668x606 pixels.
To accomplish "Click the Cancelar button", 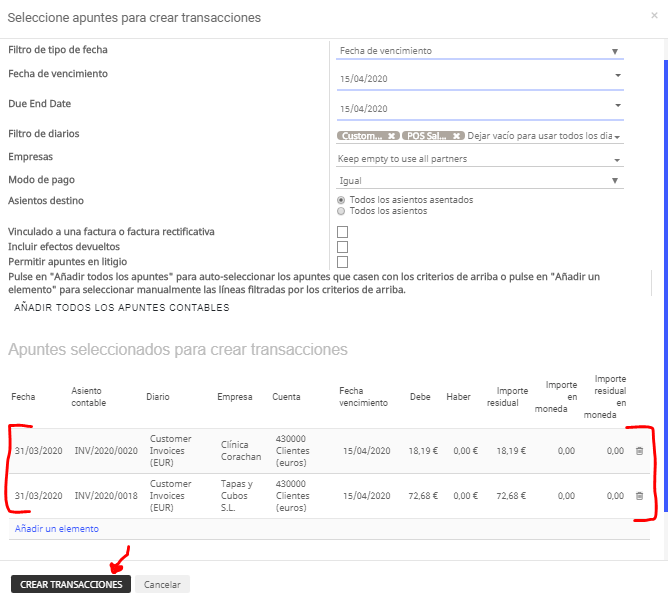I will pos(162,585).
